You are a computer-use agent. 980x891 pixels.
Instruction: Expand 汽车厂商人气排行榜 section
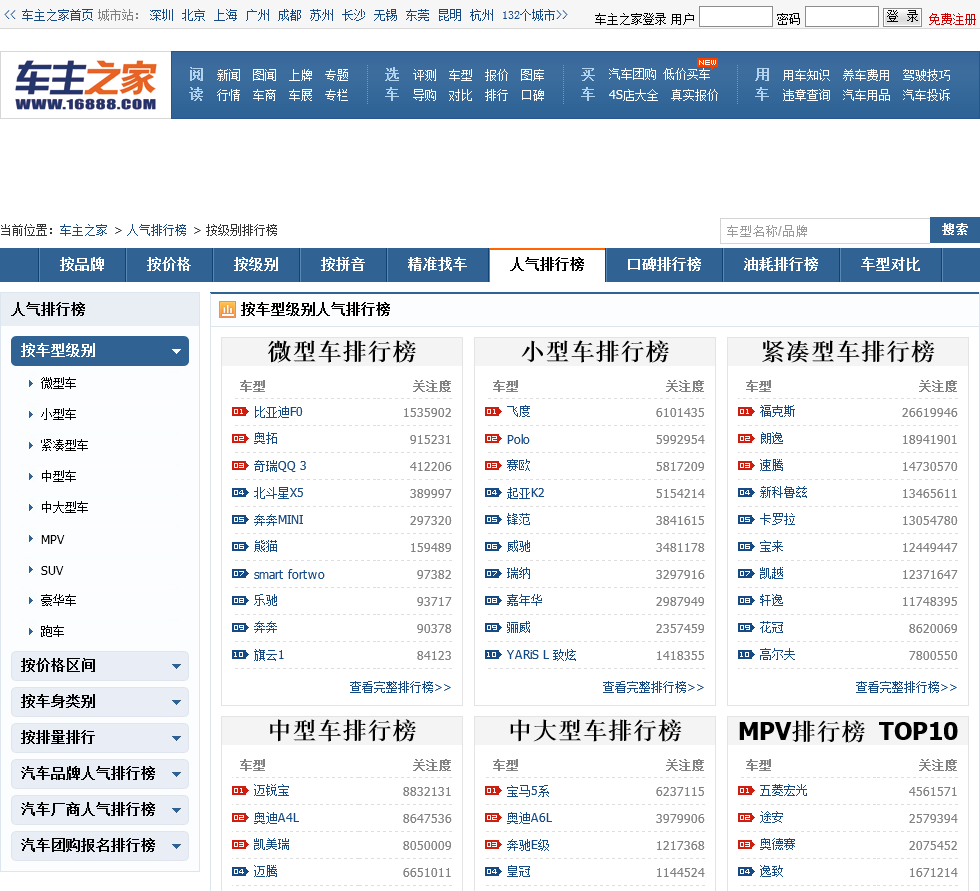(x=100, y=810)
